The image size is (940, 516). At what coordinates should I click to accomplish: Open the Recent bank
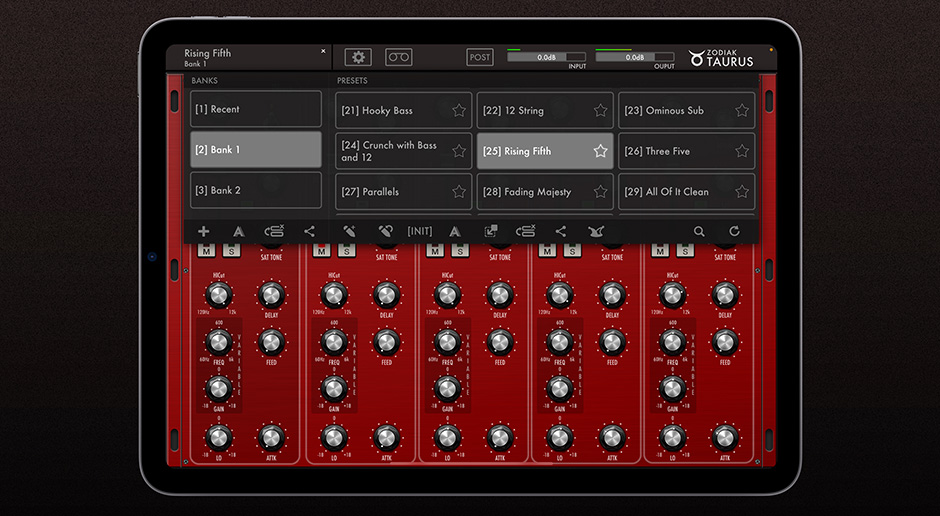256,109
